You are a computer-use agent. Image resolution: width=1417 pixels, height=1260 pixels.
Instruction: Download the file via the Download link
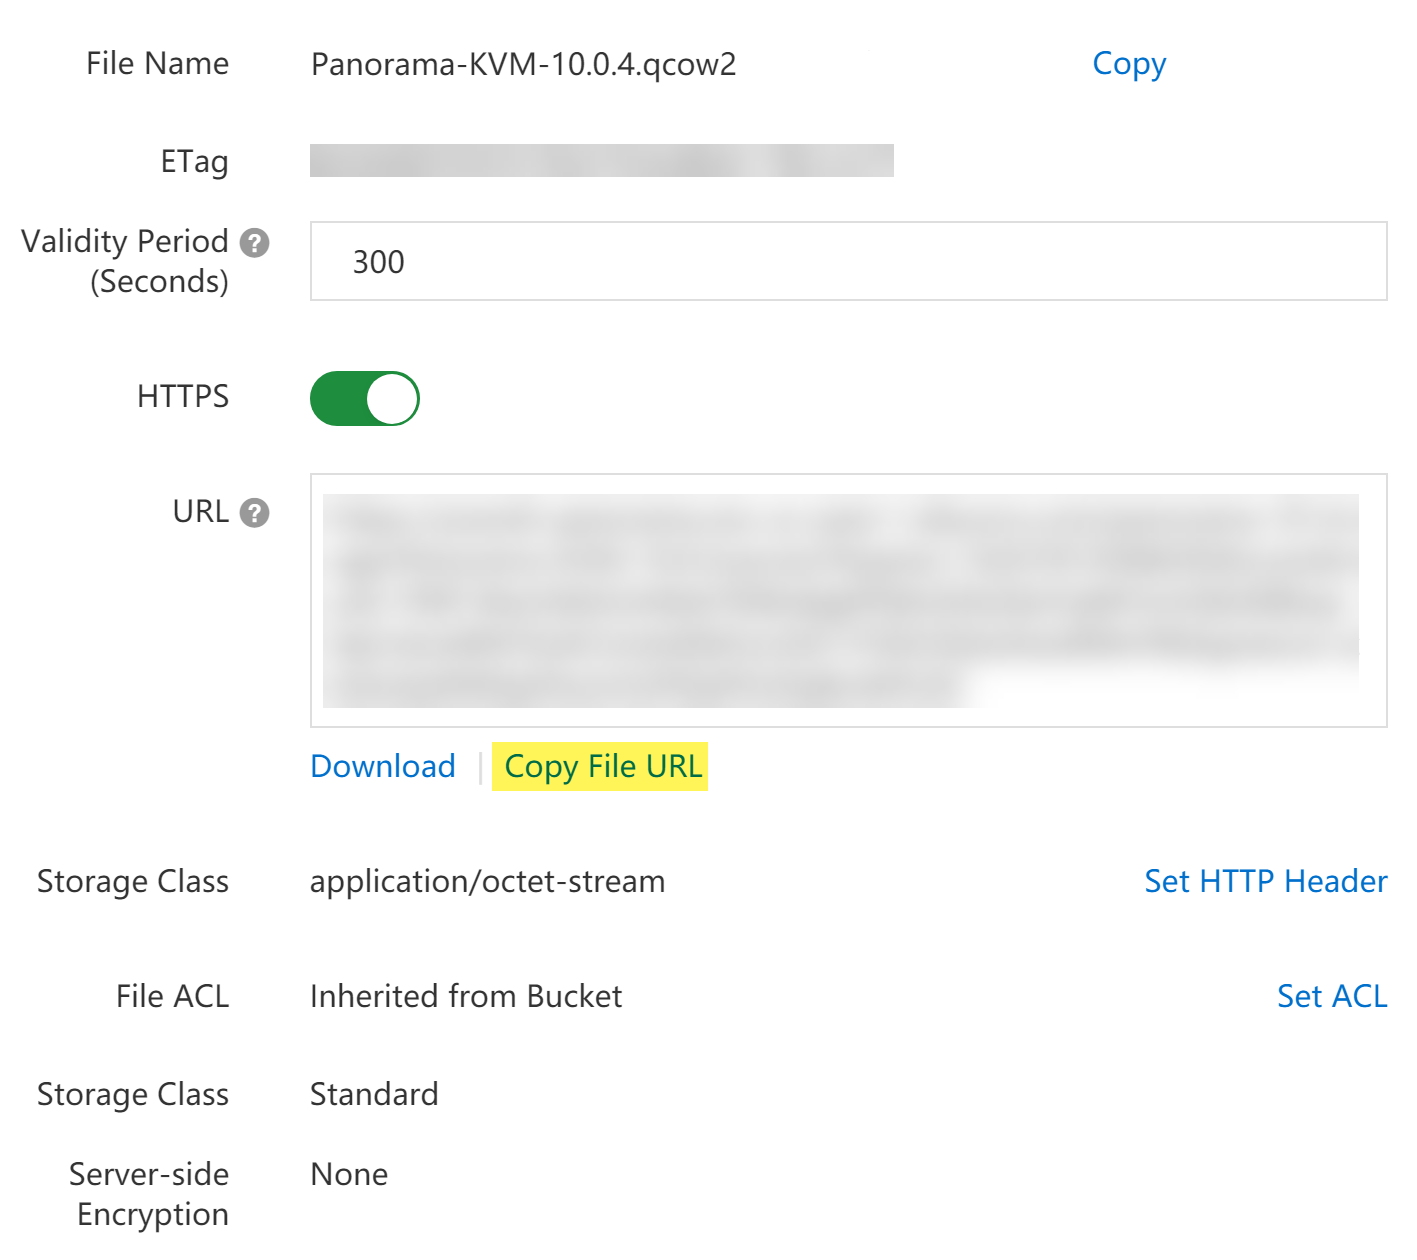click(383, 766)
